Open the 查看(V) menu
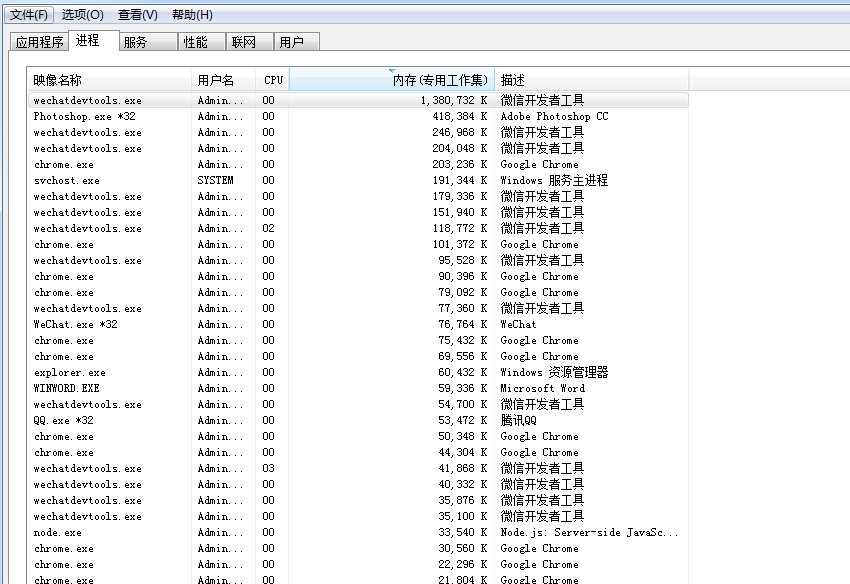850x584 pixels. [x=138, y=15]
